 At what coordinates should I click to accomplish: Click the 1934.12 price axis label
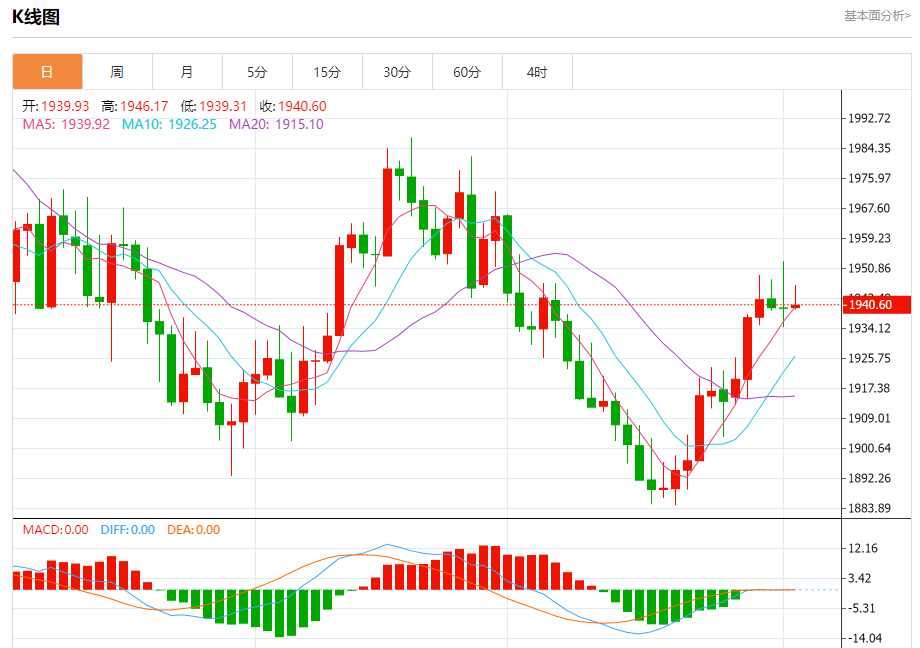(870, 328)
